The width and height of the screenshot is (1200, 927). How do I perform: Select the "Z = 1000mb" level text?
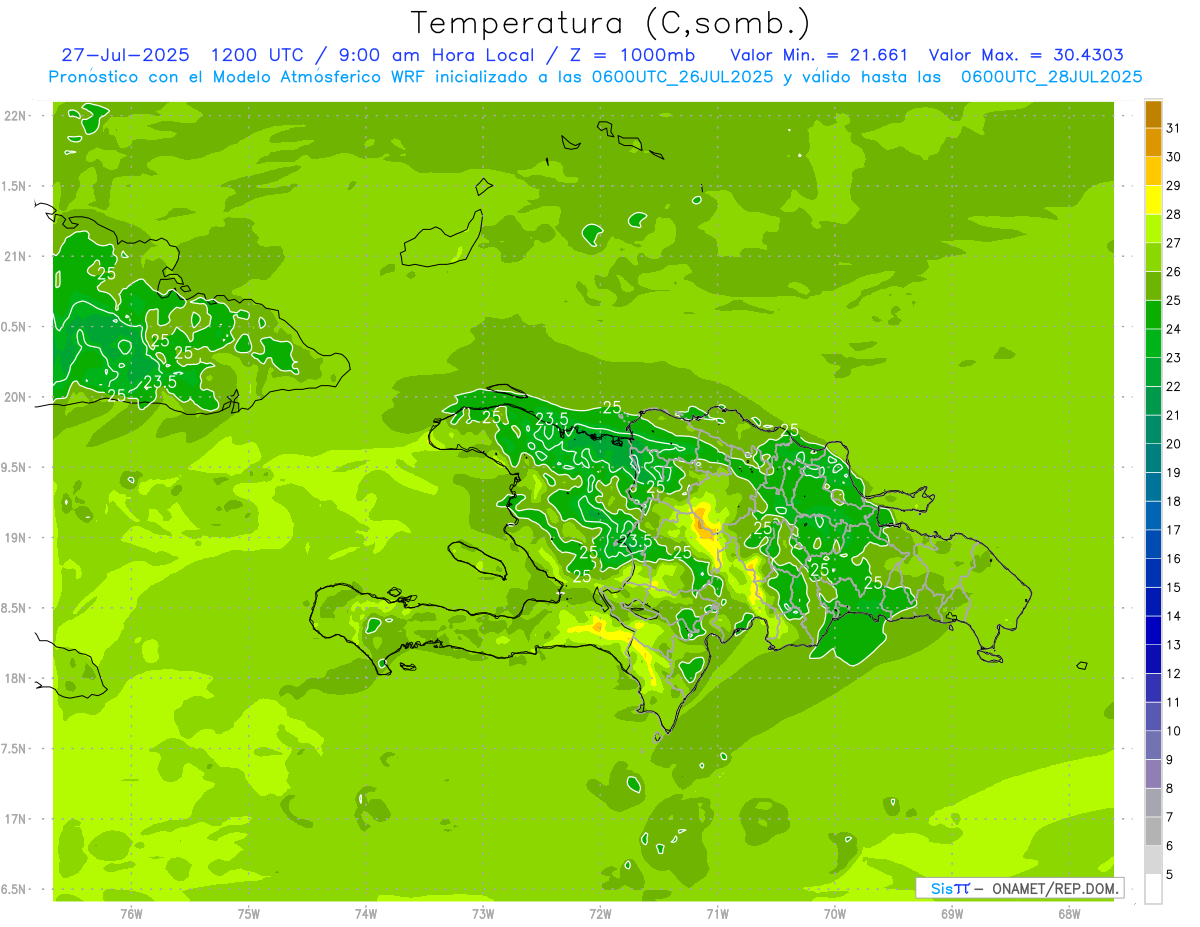pos(630,55)
